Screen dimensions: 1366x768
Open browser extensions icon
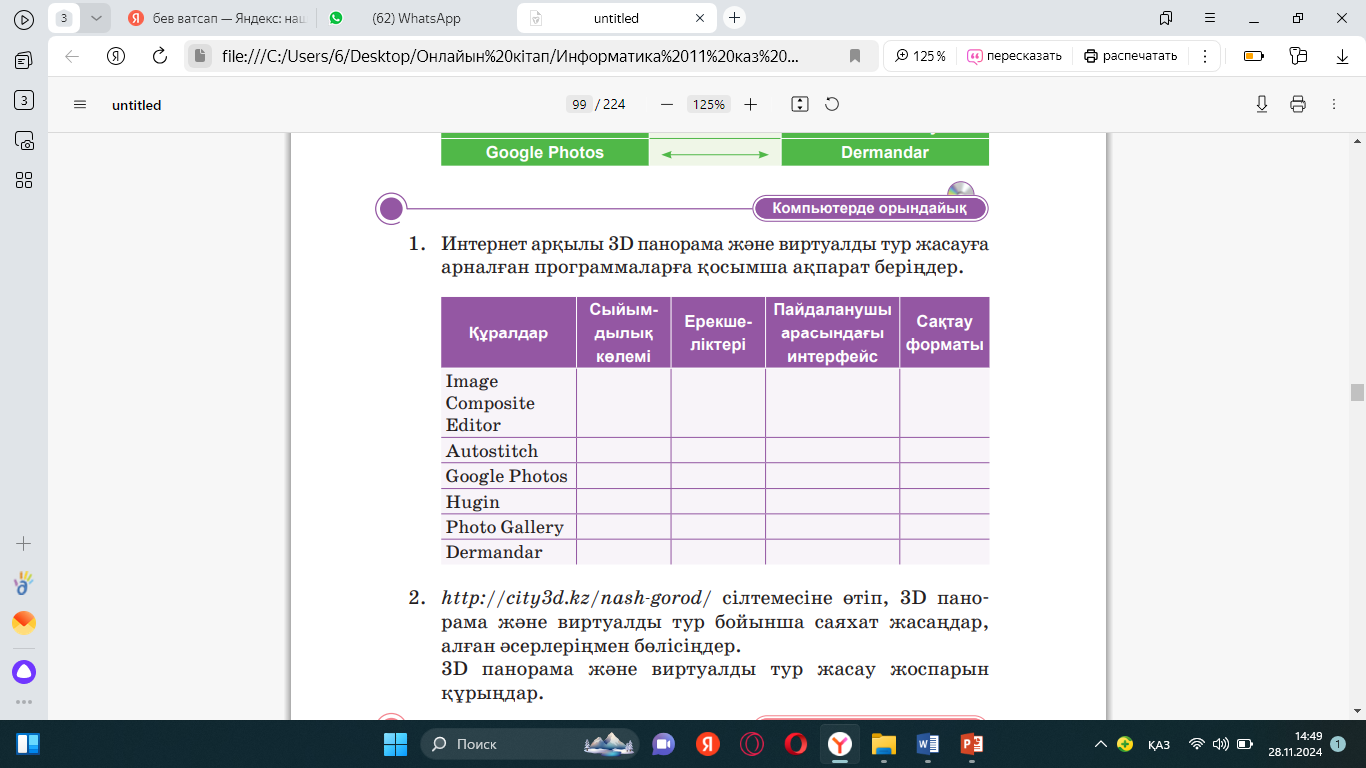click(x=1298, y=56)
